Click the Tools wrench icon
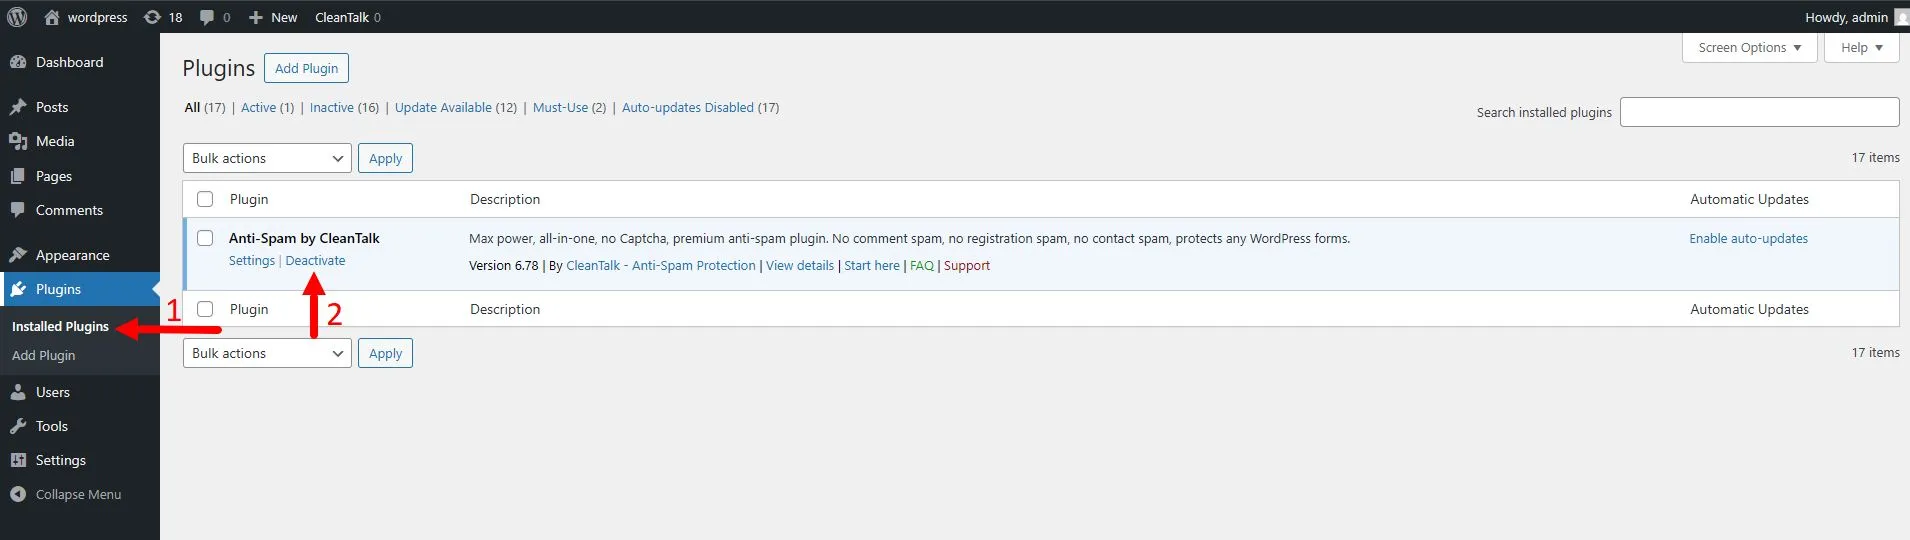Image resolution: width=1910 pixels, height=540 pixels. [x=18, y=426]
